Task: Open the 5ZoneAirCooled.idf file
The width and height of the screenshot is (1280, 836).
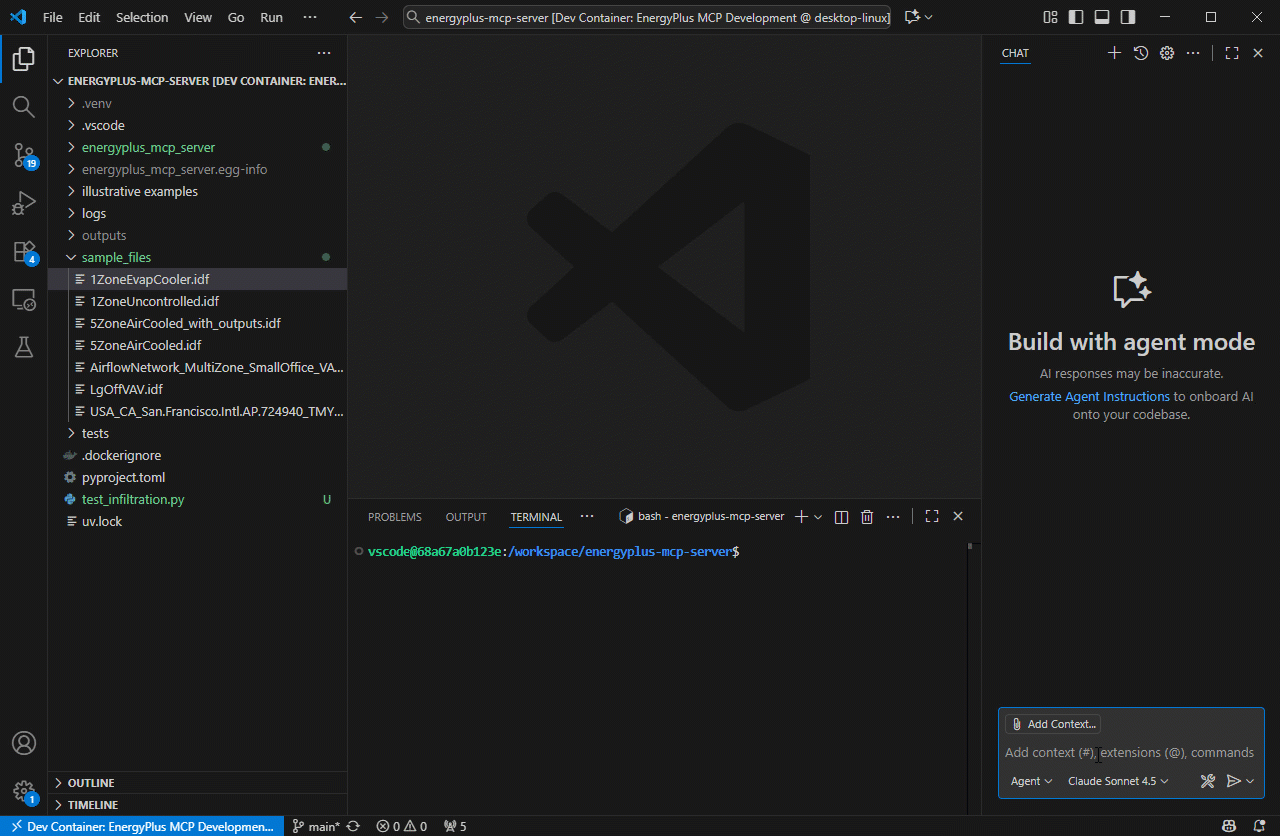Action: point(147,345)
